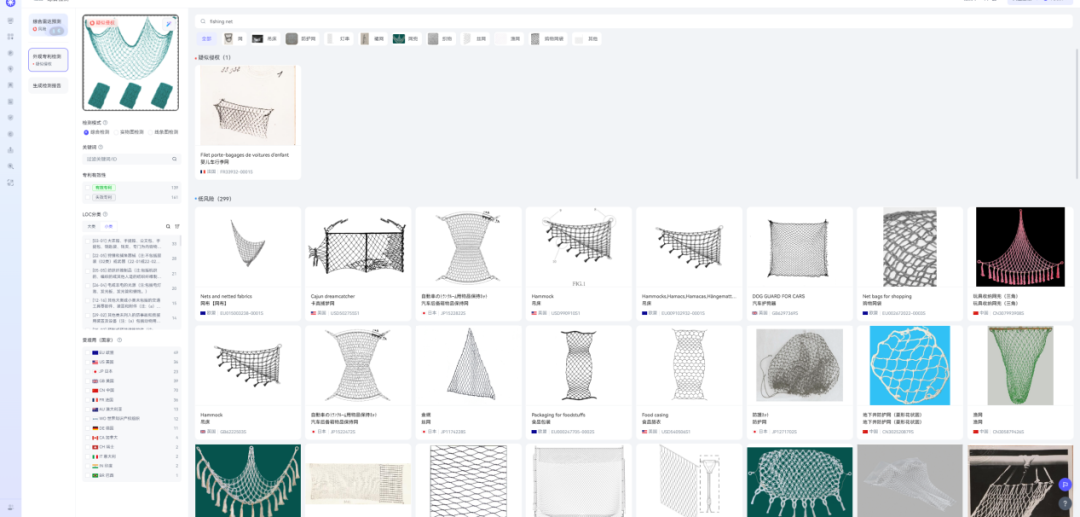Check the FR 法国 office checkbox
The image size is (1080, 517).
(87, 399)
